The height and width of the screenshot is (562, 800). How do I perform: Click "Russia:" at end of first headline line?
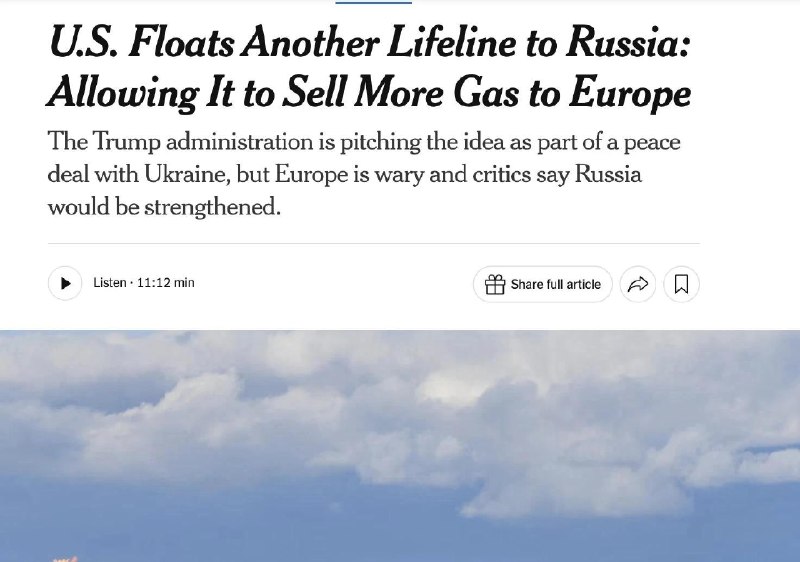click(628, 42)
